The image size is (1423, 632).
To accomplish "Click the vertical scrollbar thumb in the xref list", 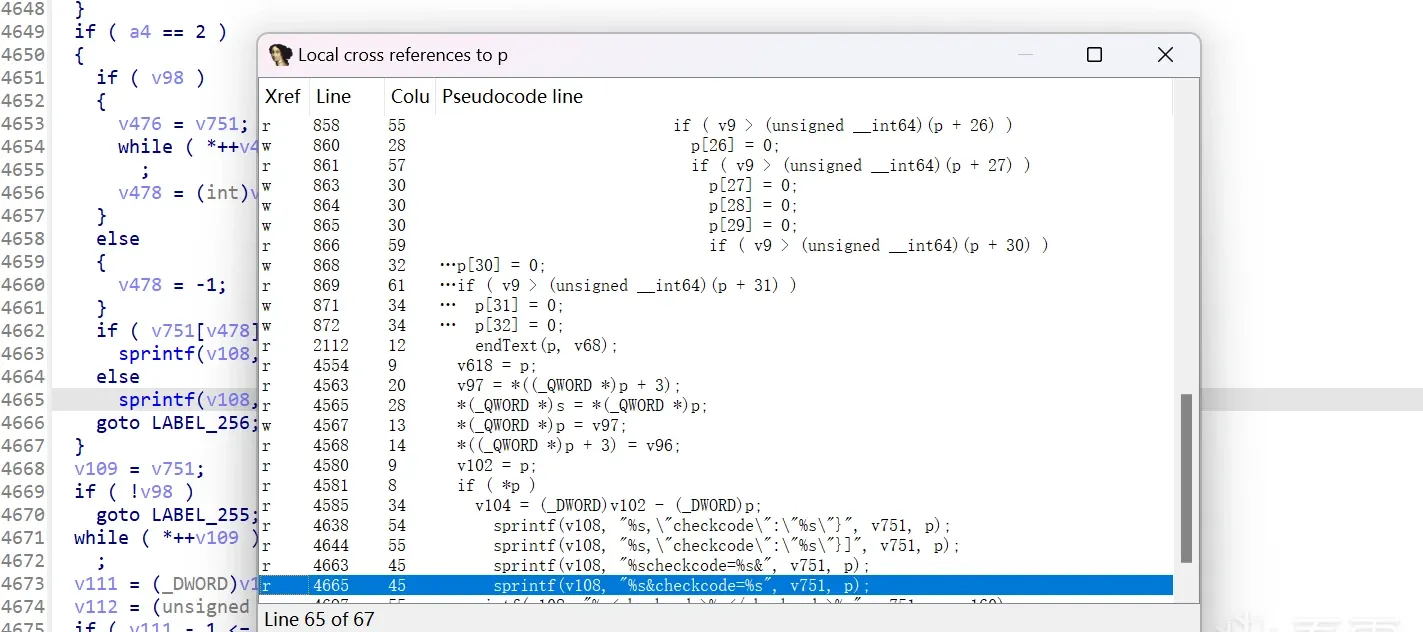I will click(1186, 478).
